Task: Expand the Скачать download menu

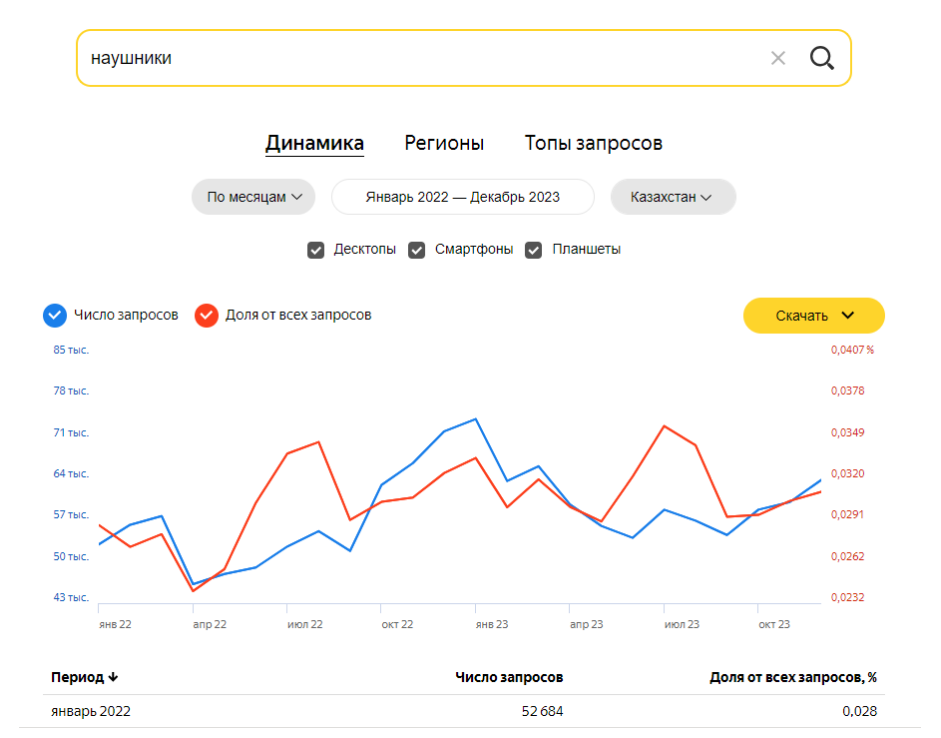Action: (814, 315)
